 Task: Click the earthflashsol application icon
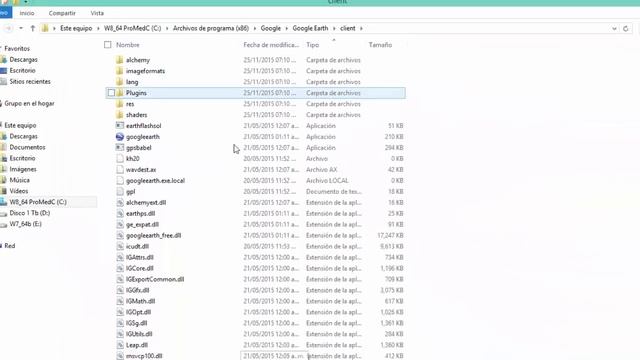coord(120,126)
